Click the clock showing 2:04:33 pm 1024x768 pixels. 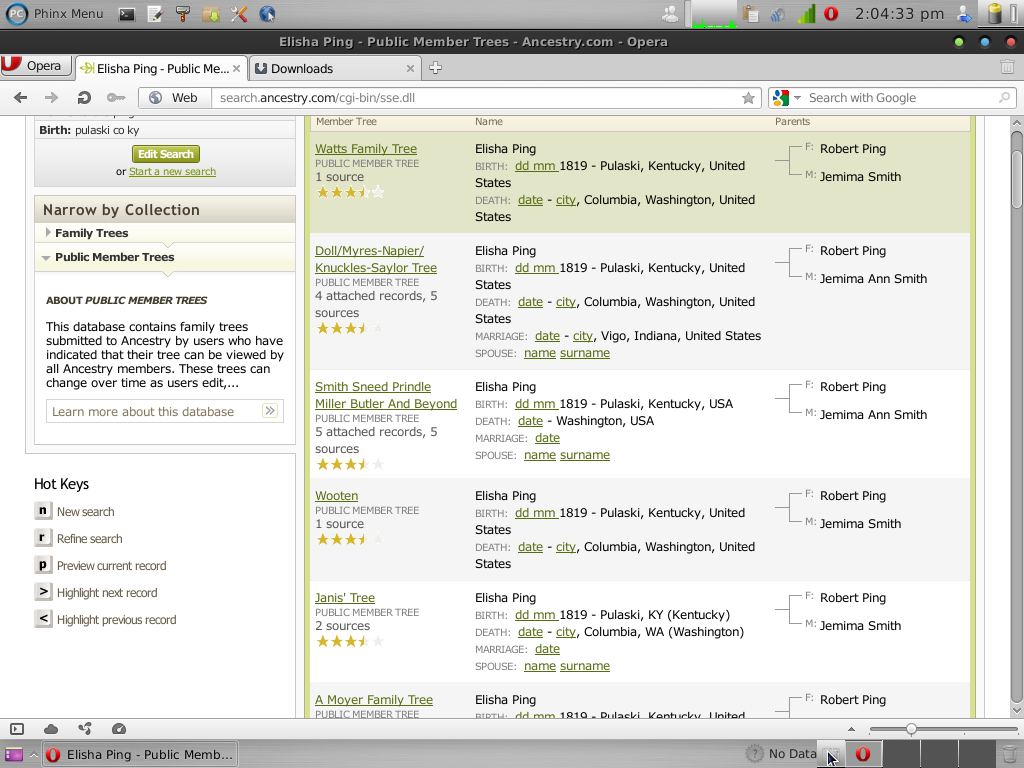pos(899,14)
